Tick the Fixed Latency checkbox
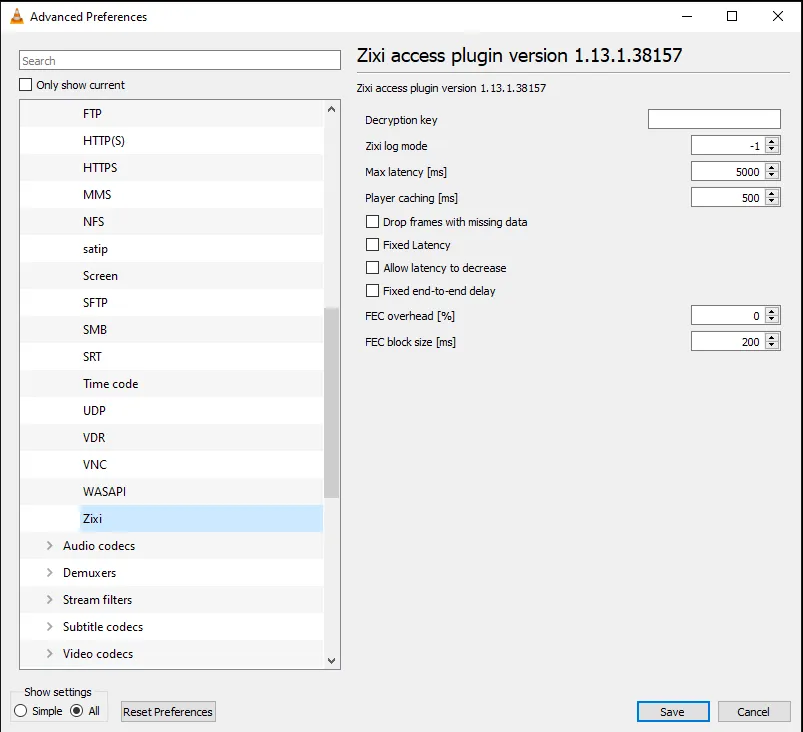The height and width of the screenshot is (732, 803). pos(372,245)
